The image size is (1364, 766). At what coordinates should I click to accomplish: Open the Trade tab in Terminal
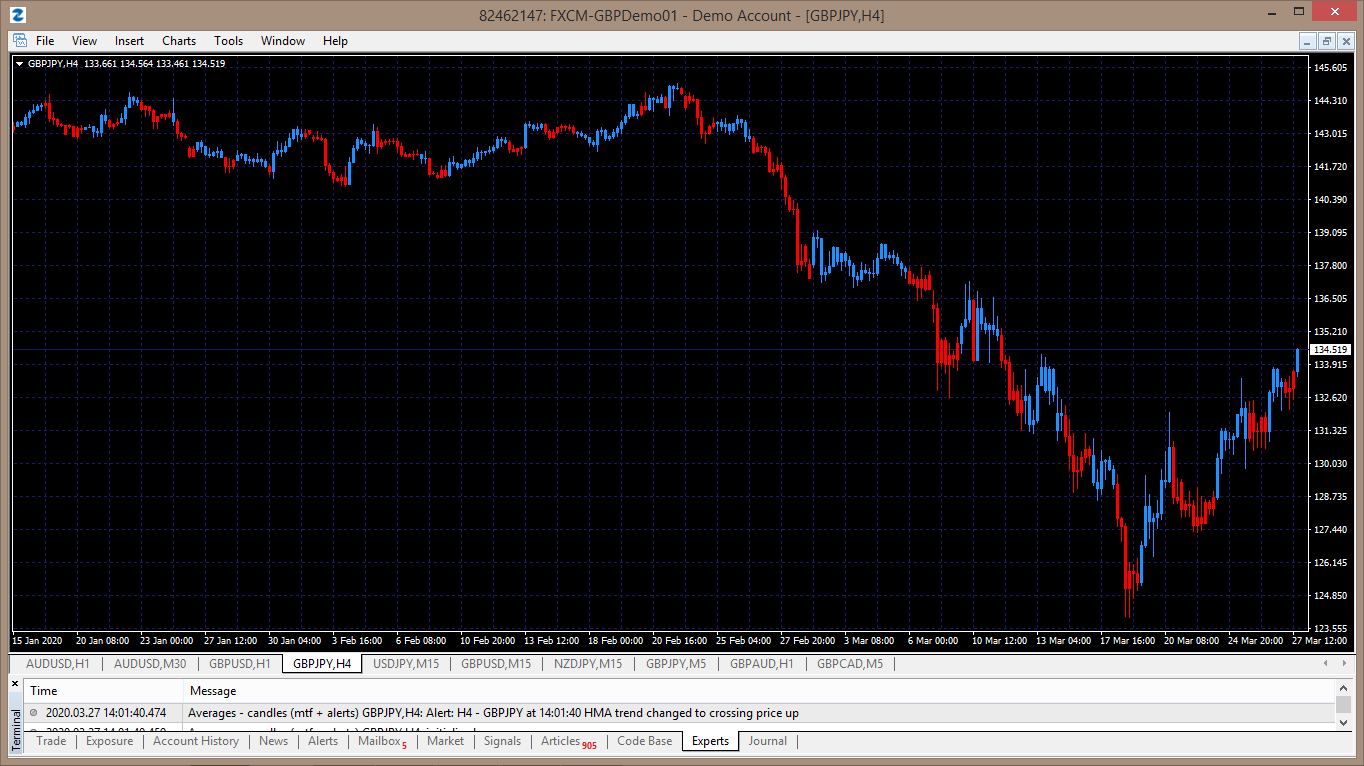tap(51, 741)
